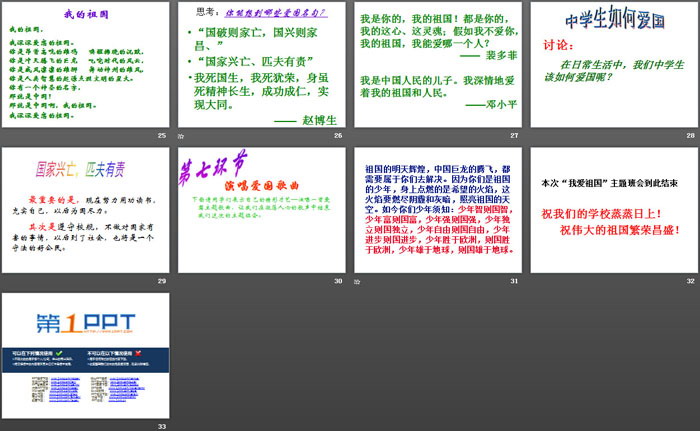
Task: Click slide number 33 label
Action: coord(162,427)
